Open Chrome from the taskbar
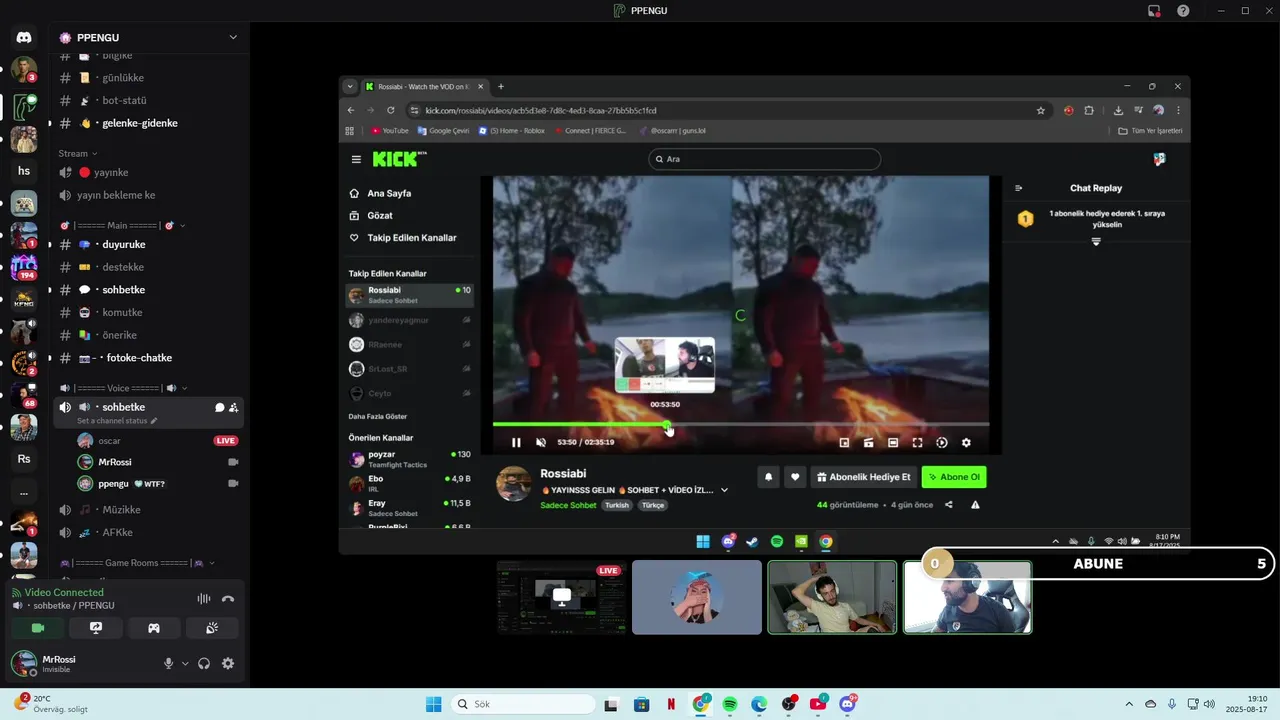 [x=701, y=704]
